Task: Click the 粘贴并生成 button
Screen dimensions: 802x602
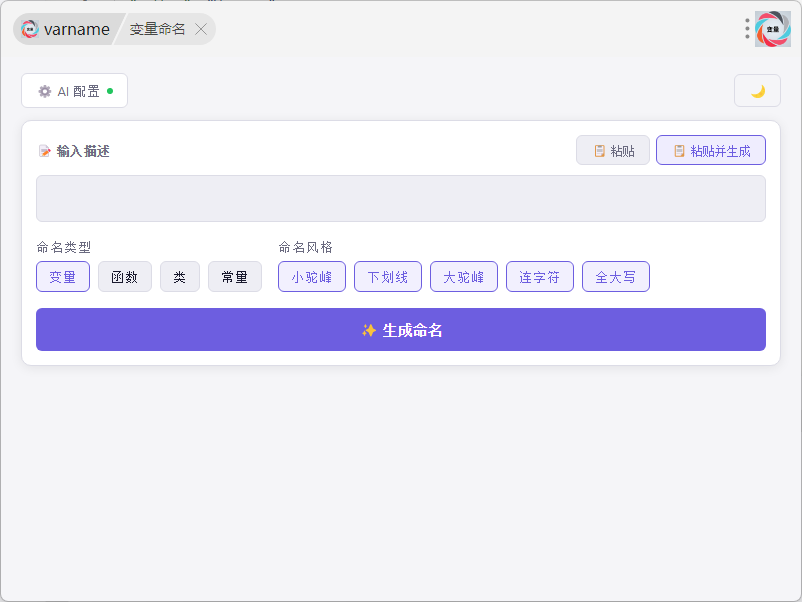Action: [711, 150]
